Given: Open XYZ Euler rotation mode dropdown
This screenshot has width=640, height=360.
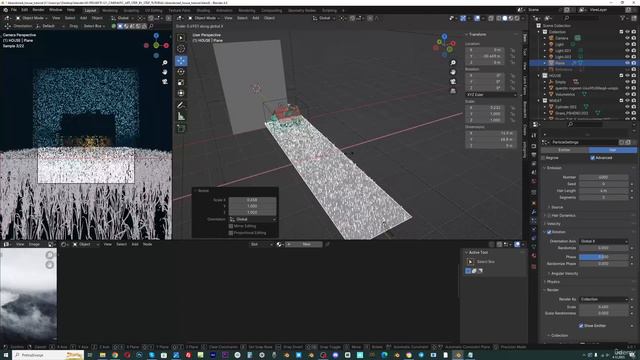Looking at the screenshot, I should click(x=491, y=94).
